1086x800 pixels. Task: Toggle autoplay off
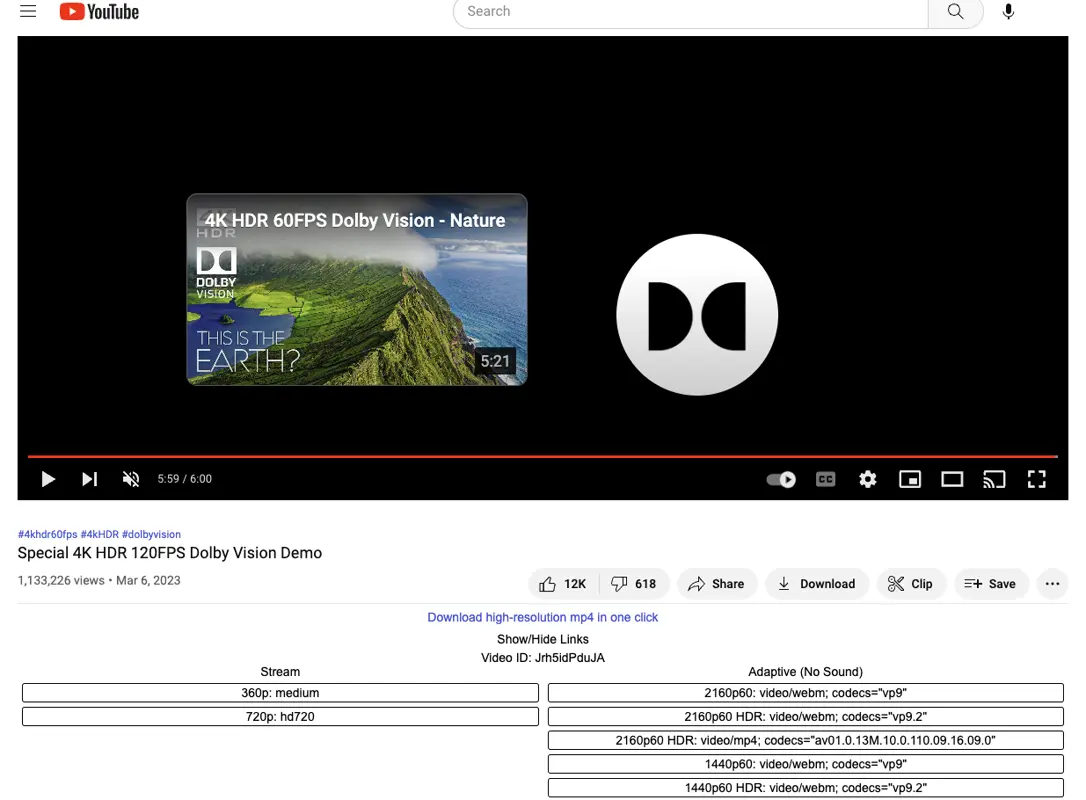(x=780, y=479)
